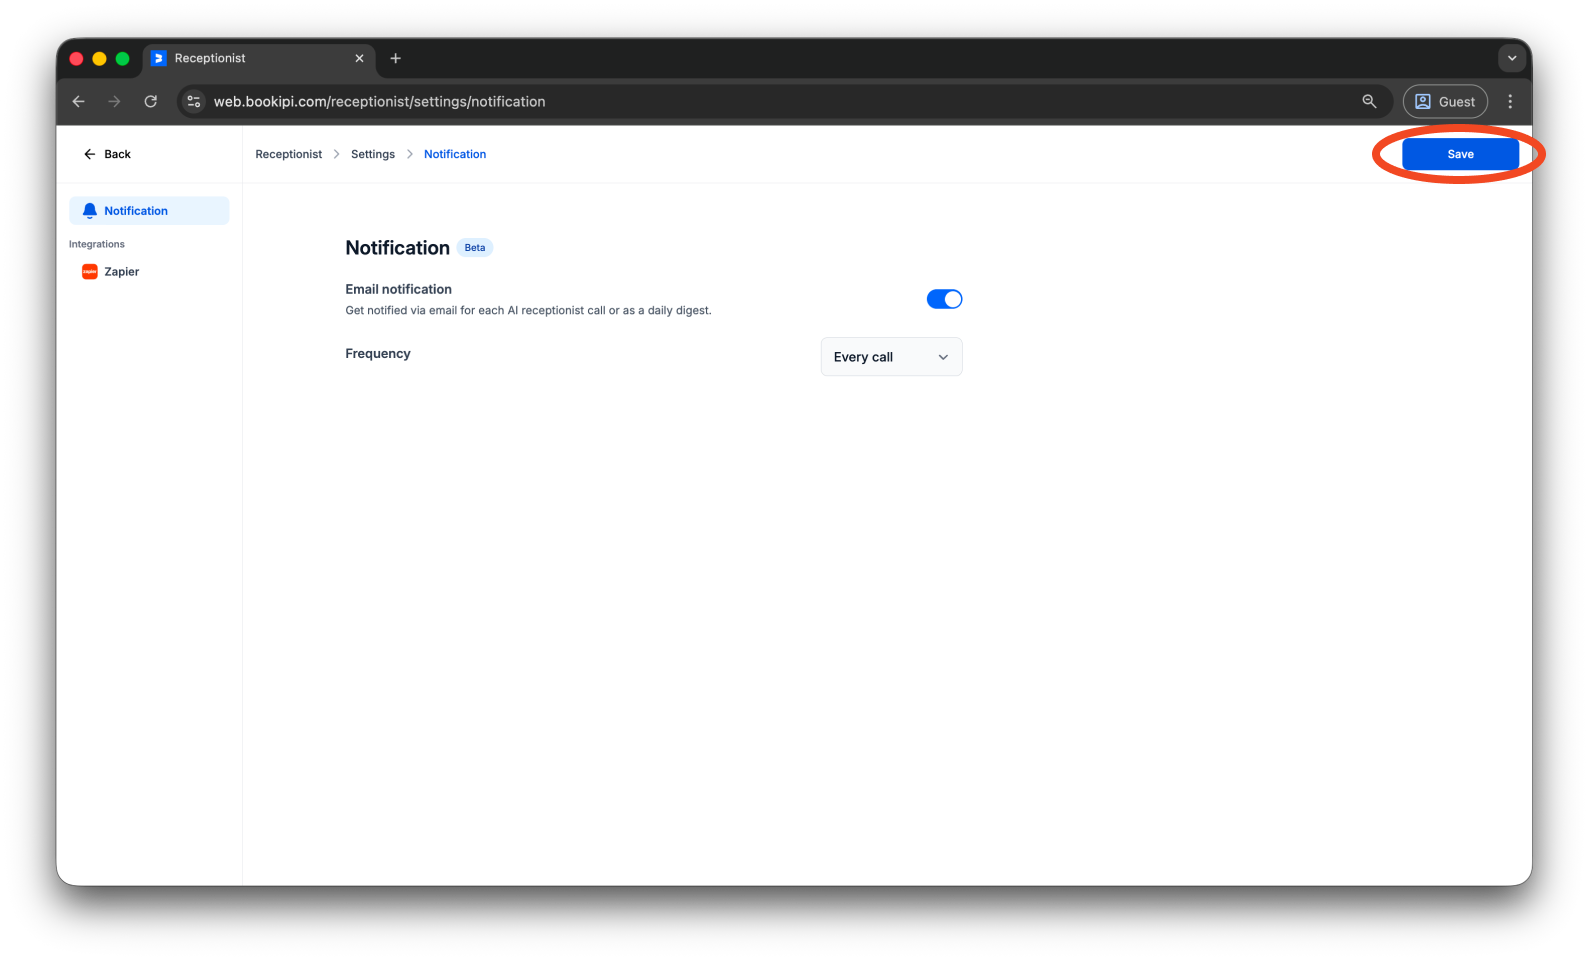Screen dimensions: 1589x960
Task: Click the email notification description text
Action: point(529,310)
